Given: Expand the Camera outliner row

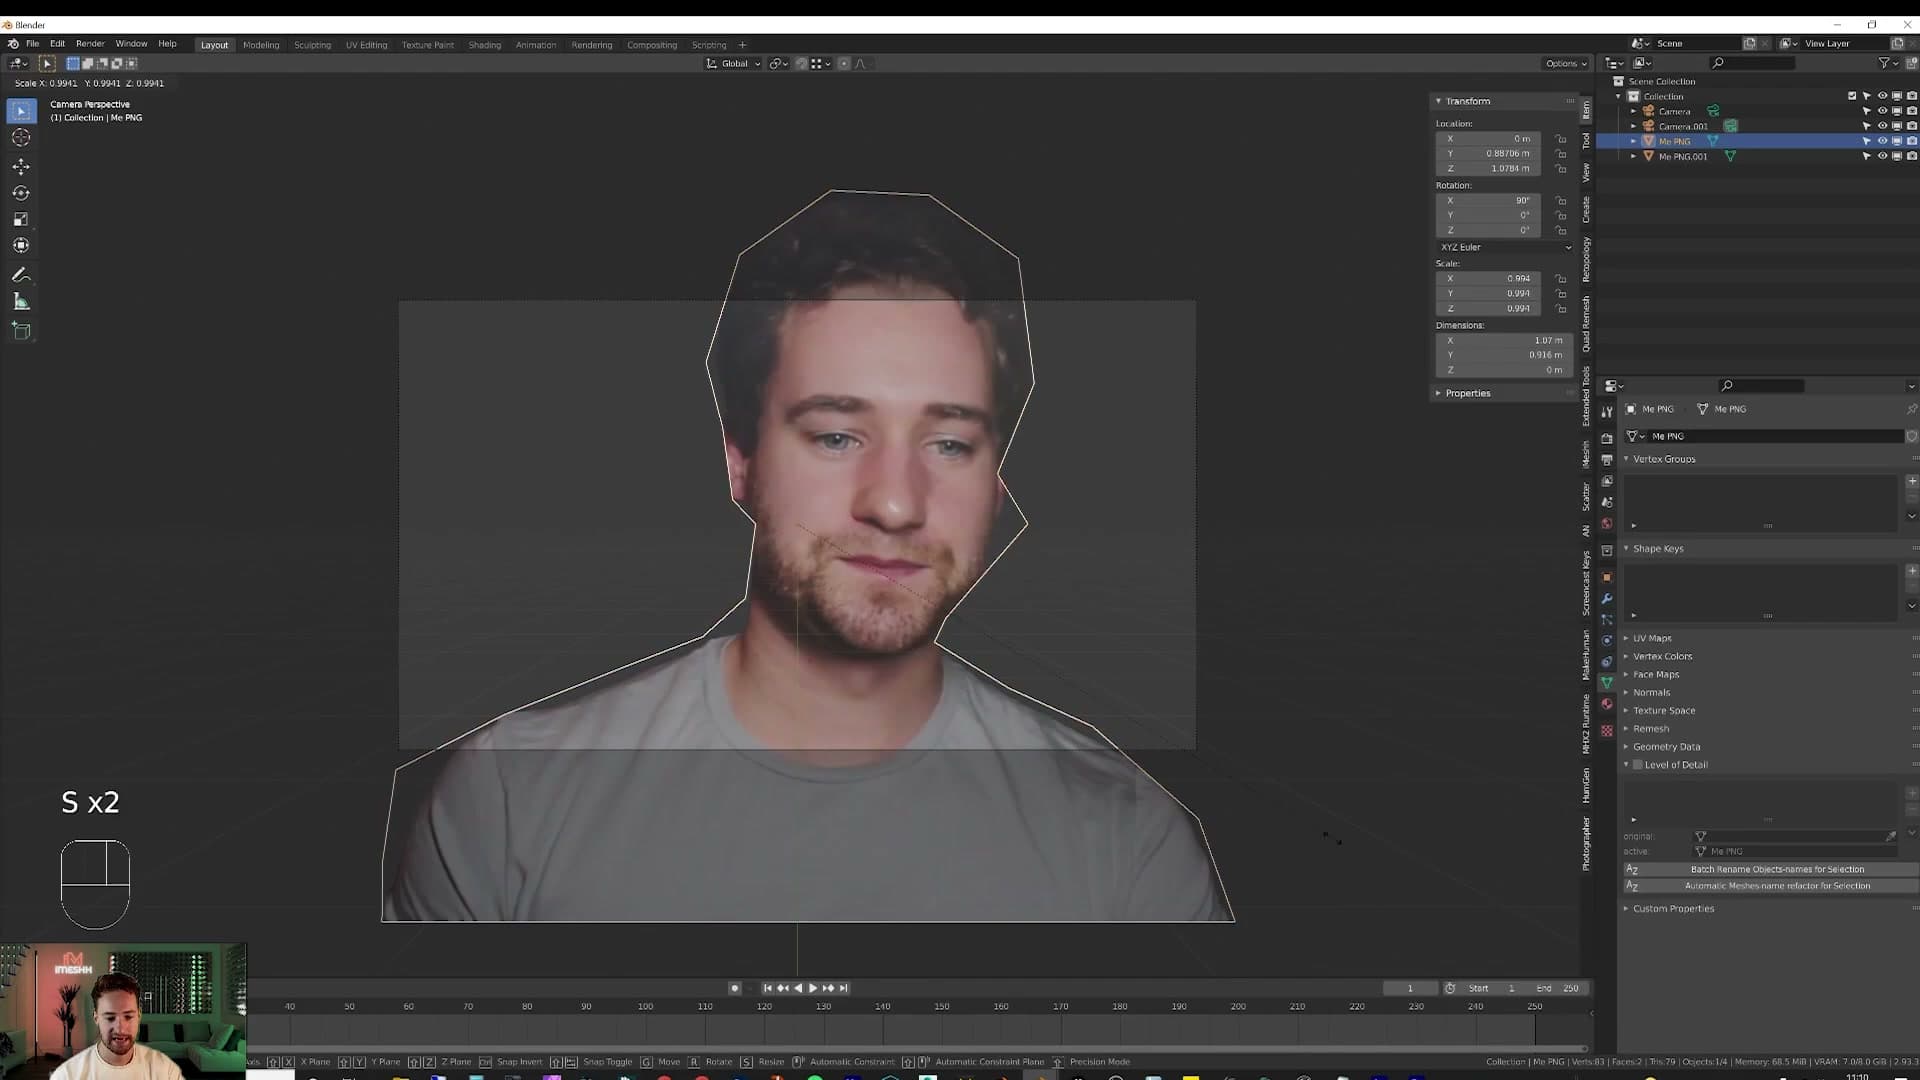Looking at the screenshot, I should click(x=1634, y=111).
